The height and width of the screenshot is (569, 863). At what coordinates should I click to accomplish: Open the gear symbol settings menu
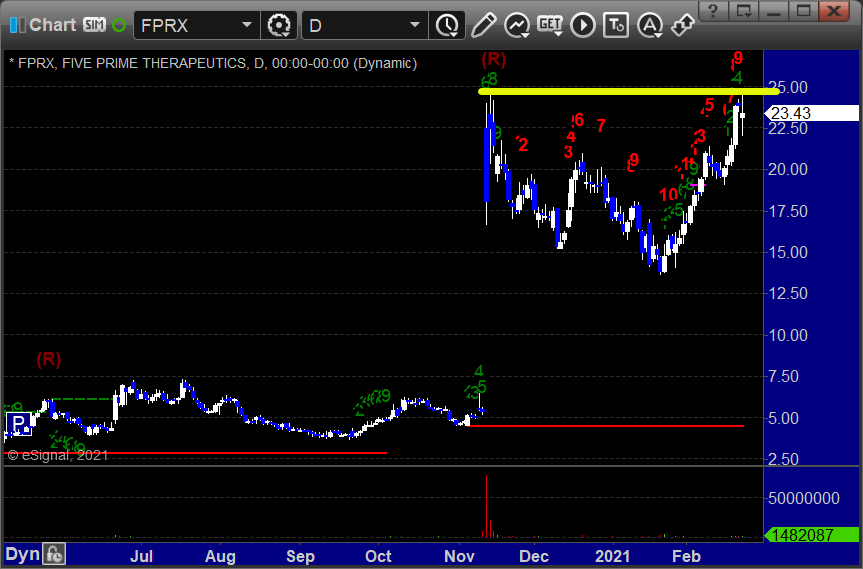click(x=279, y=25)
